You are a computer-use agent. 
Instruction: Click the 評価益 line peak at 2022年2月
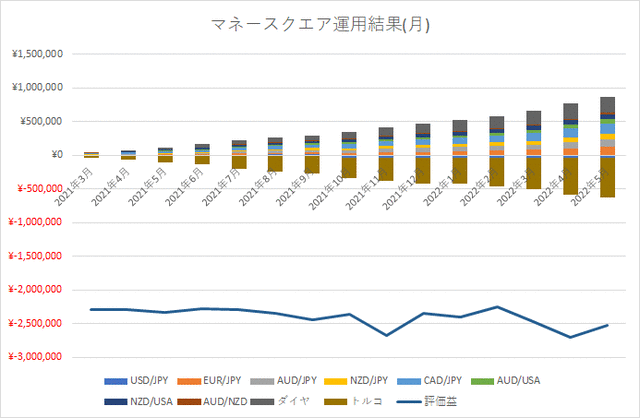click(x=497, y=307)
